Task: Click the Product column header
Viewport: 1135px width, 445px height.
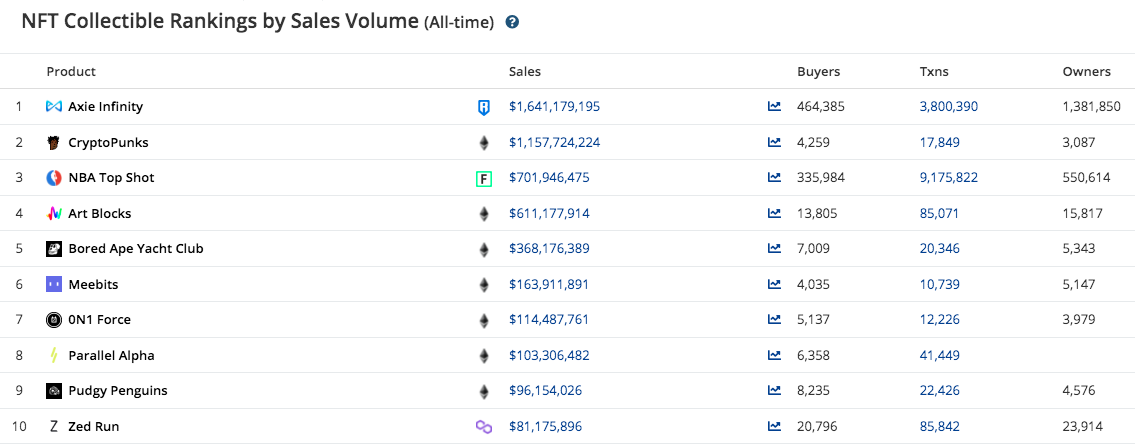Action: point(71,72)
